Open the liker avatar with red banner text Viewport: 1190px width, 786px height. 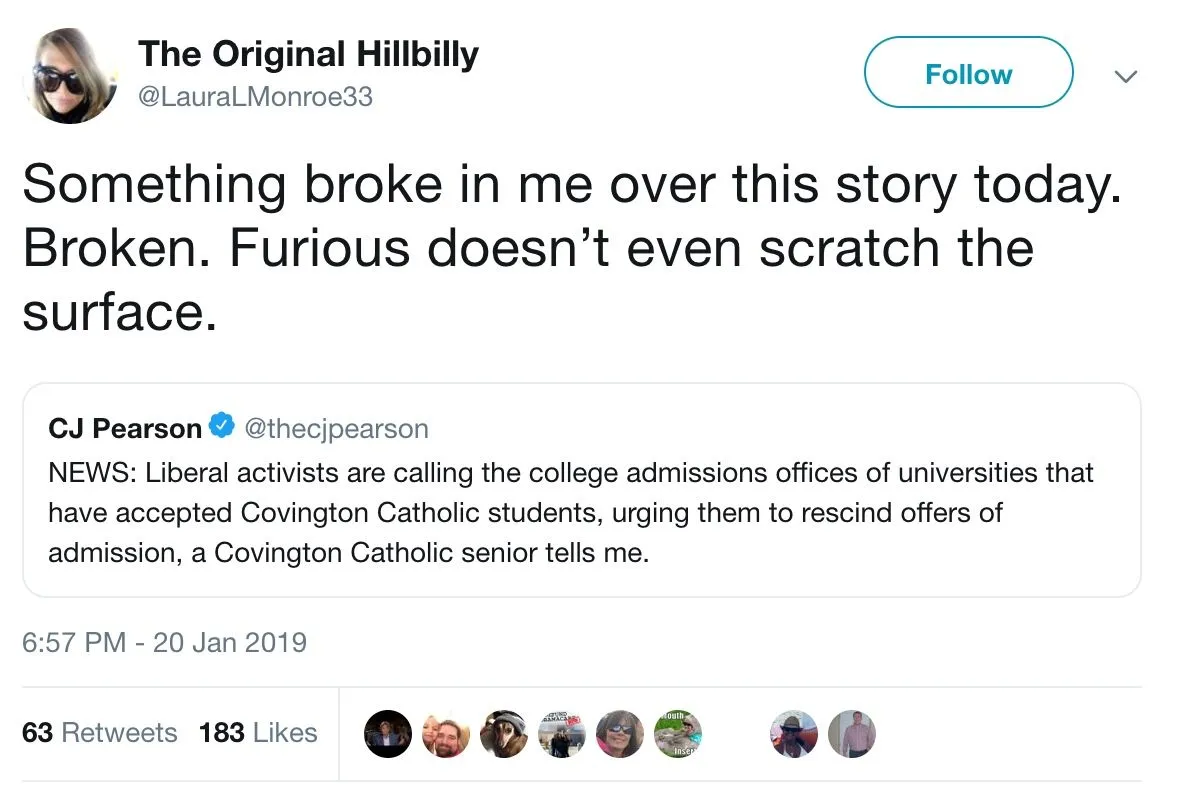[561, 734]
